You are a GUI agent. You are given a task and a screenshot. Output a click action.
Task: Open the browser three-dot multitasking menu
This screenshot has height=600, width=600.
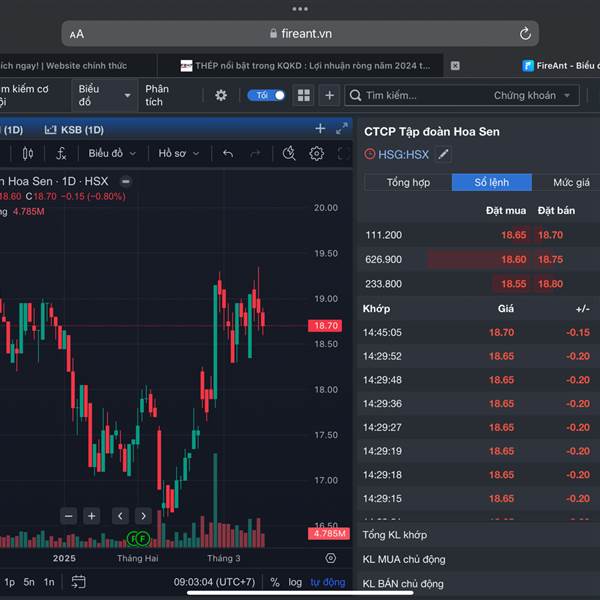click(x=300, y=9)
